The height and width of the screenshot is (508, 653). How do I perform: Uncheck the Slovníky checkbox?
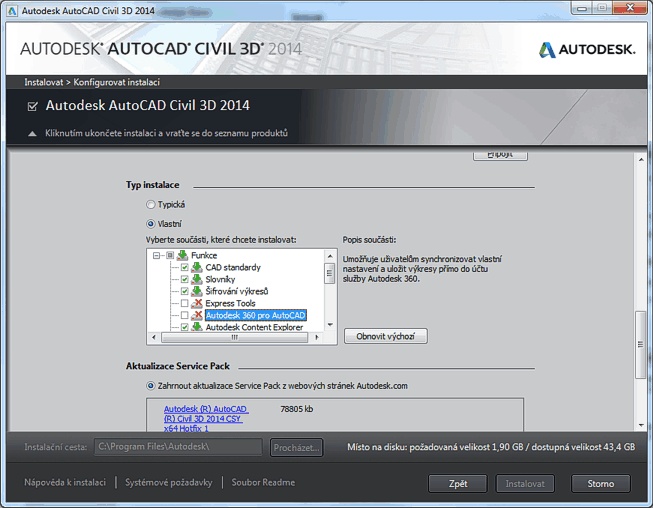pos(184,279)
